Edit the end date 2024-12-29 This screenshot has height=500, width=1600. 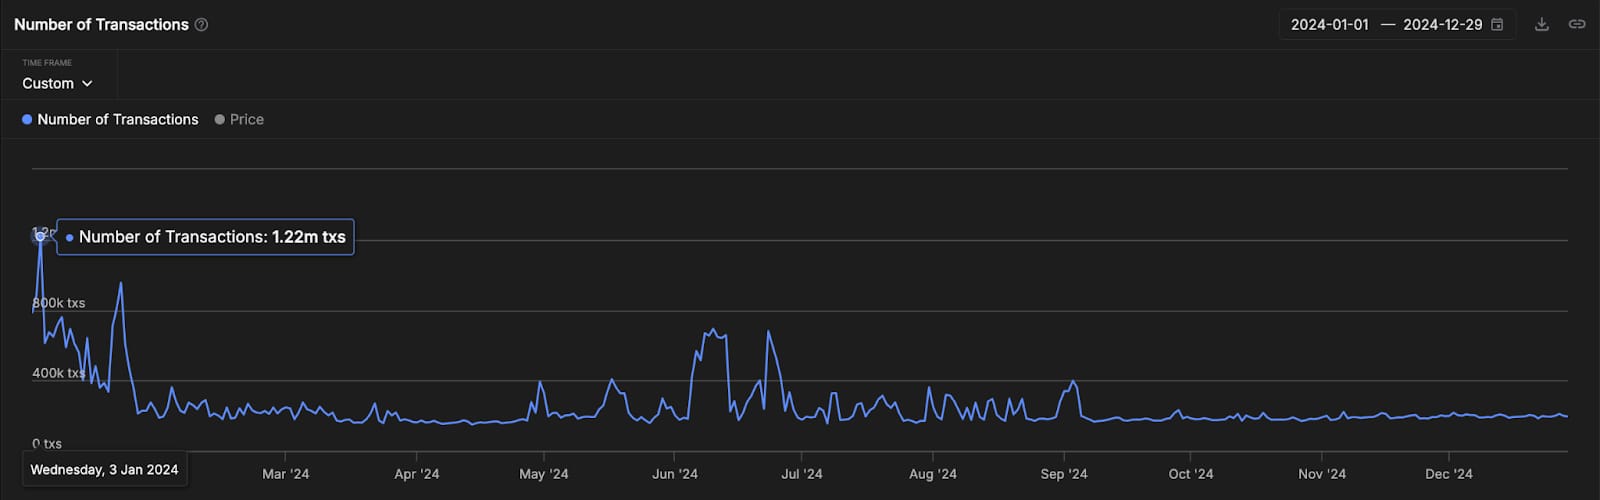1442,25
